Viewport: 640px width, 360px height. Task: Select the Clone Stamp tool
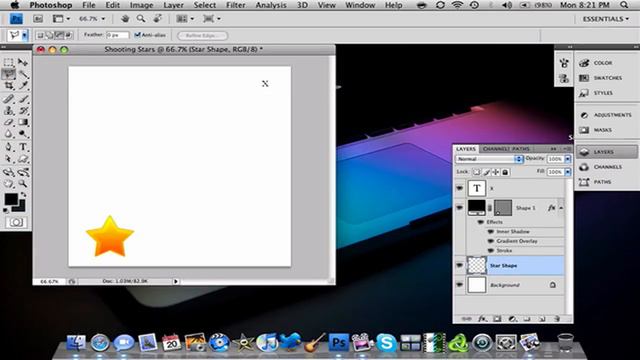(x=8, y=111)
